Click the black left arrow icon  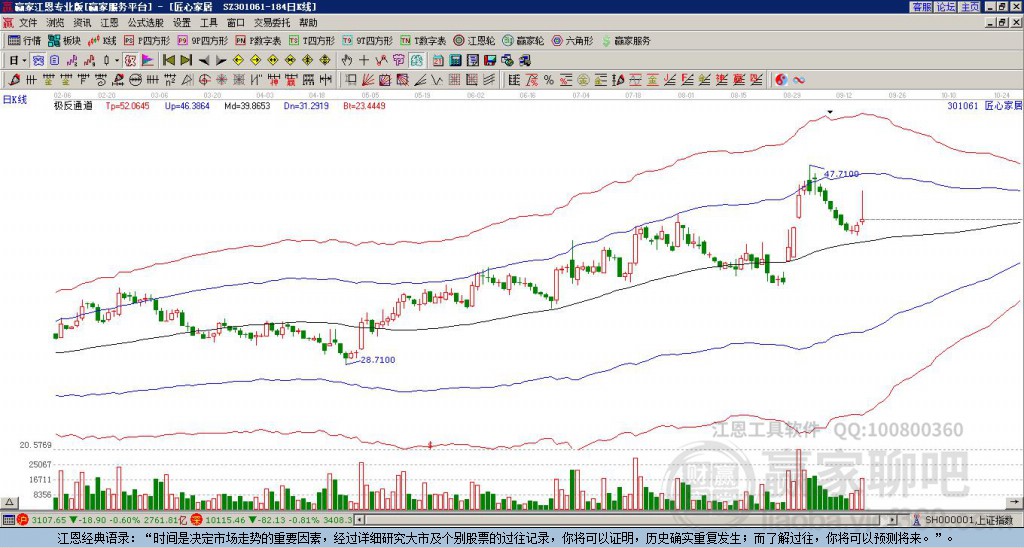click(x=203, y=60)
